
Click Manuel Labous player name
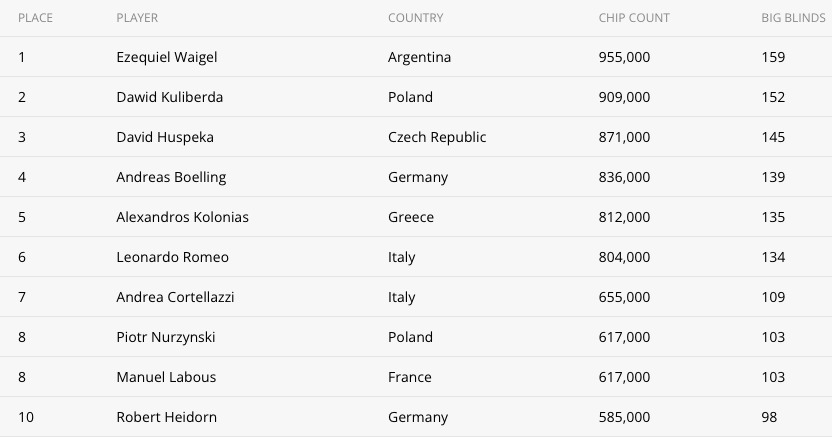pos(166,377)
